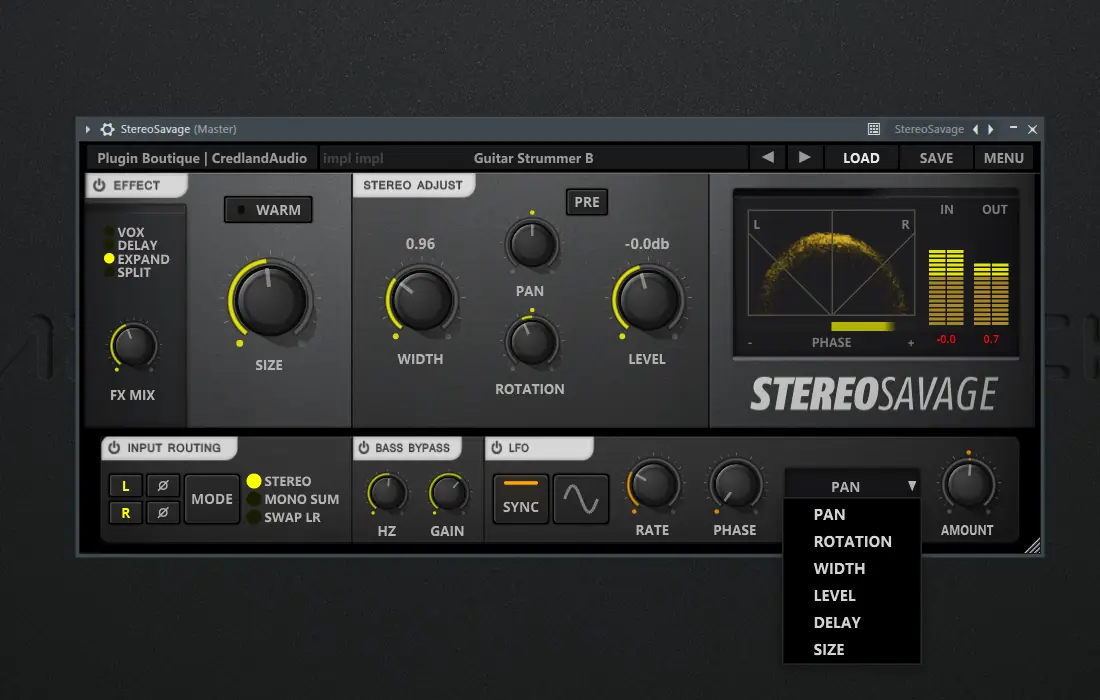This screenshot has width=1100, height=700.
Task: Choose SIZE from LFO target list
Action: click(x=852, y=649)
